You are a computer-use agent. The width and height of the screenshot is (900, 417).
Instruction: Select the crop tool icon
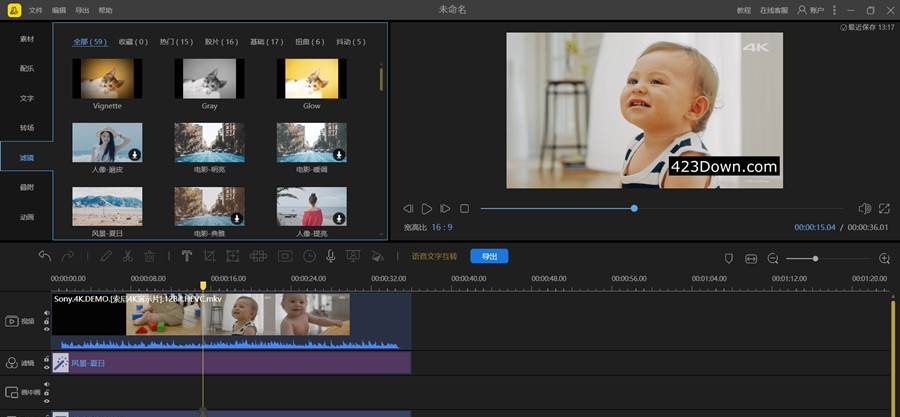211,256
